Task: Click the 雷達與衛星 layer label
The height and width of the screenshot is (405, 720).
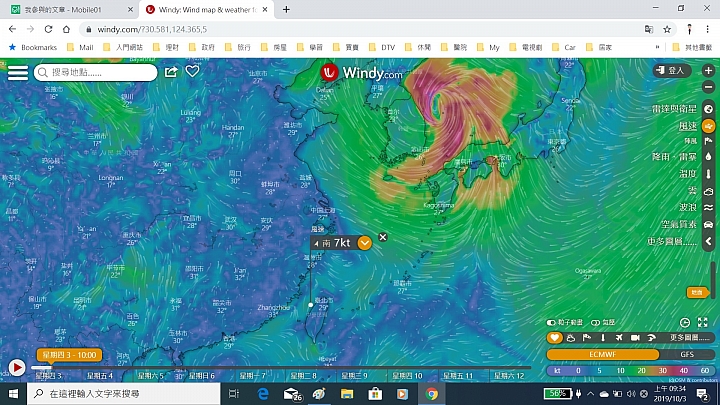Action: coord(674,109)
